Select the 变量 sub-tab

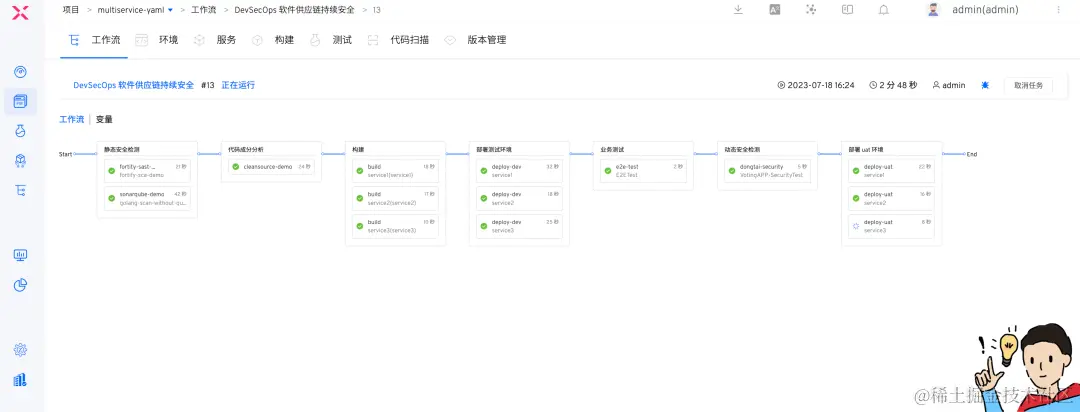coord(104,119)
